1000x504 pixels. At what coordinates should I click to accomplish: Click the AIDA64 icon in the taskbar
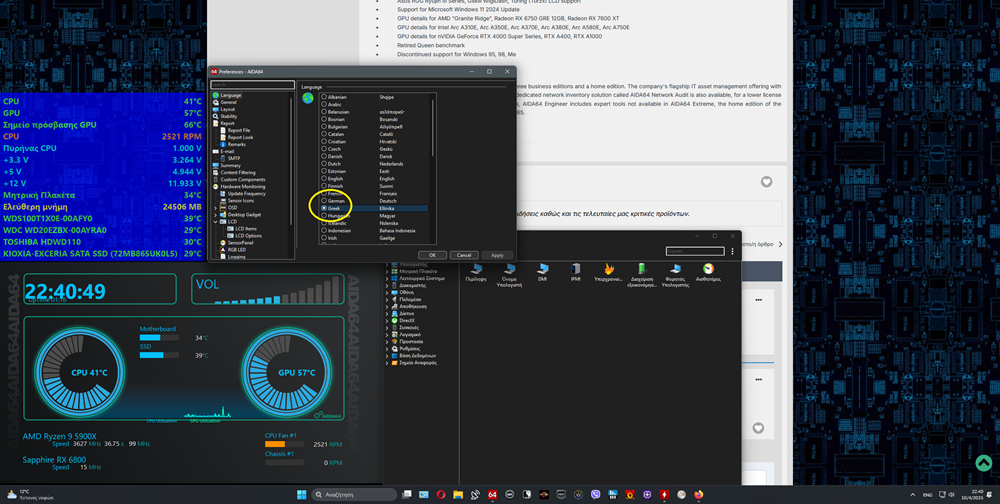tap(492, 494)
